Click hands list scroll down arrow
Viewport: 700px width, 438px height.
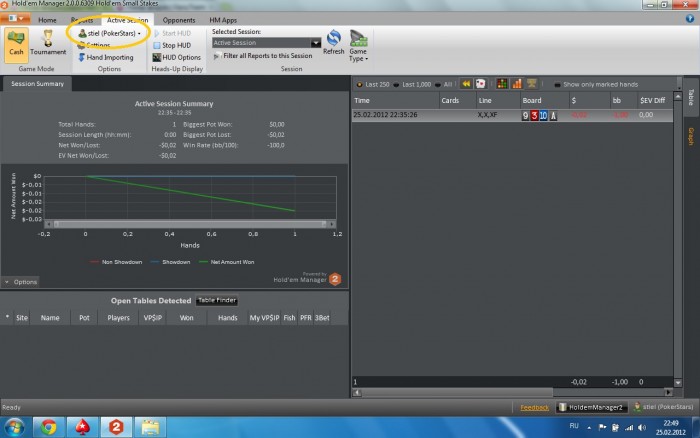(x=678, y=383)
